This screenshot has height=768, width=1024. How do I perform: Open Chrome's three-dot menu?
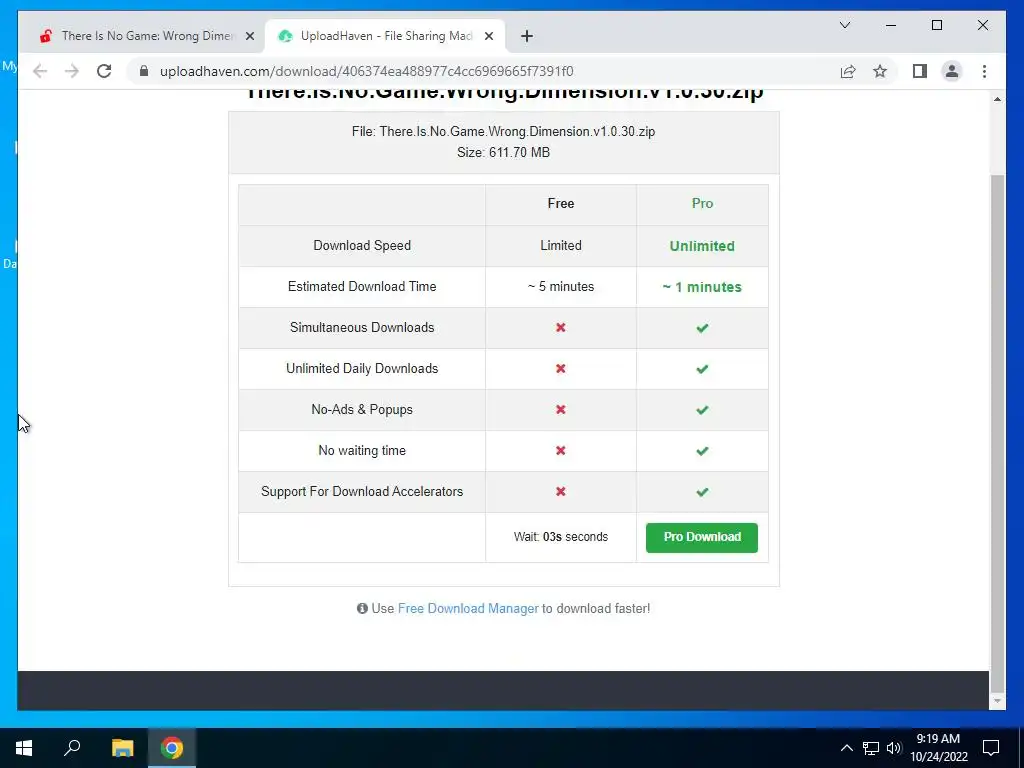click(984, 71)
